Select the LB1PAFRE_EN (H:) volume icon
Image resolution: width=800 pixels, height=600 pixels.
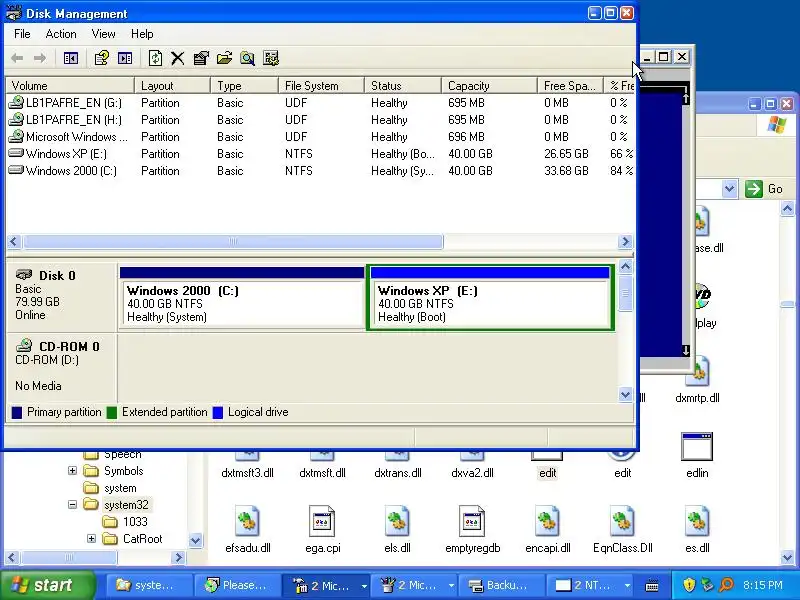coord(16,119)
